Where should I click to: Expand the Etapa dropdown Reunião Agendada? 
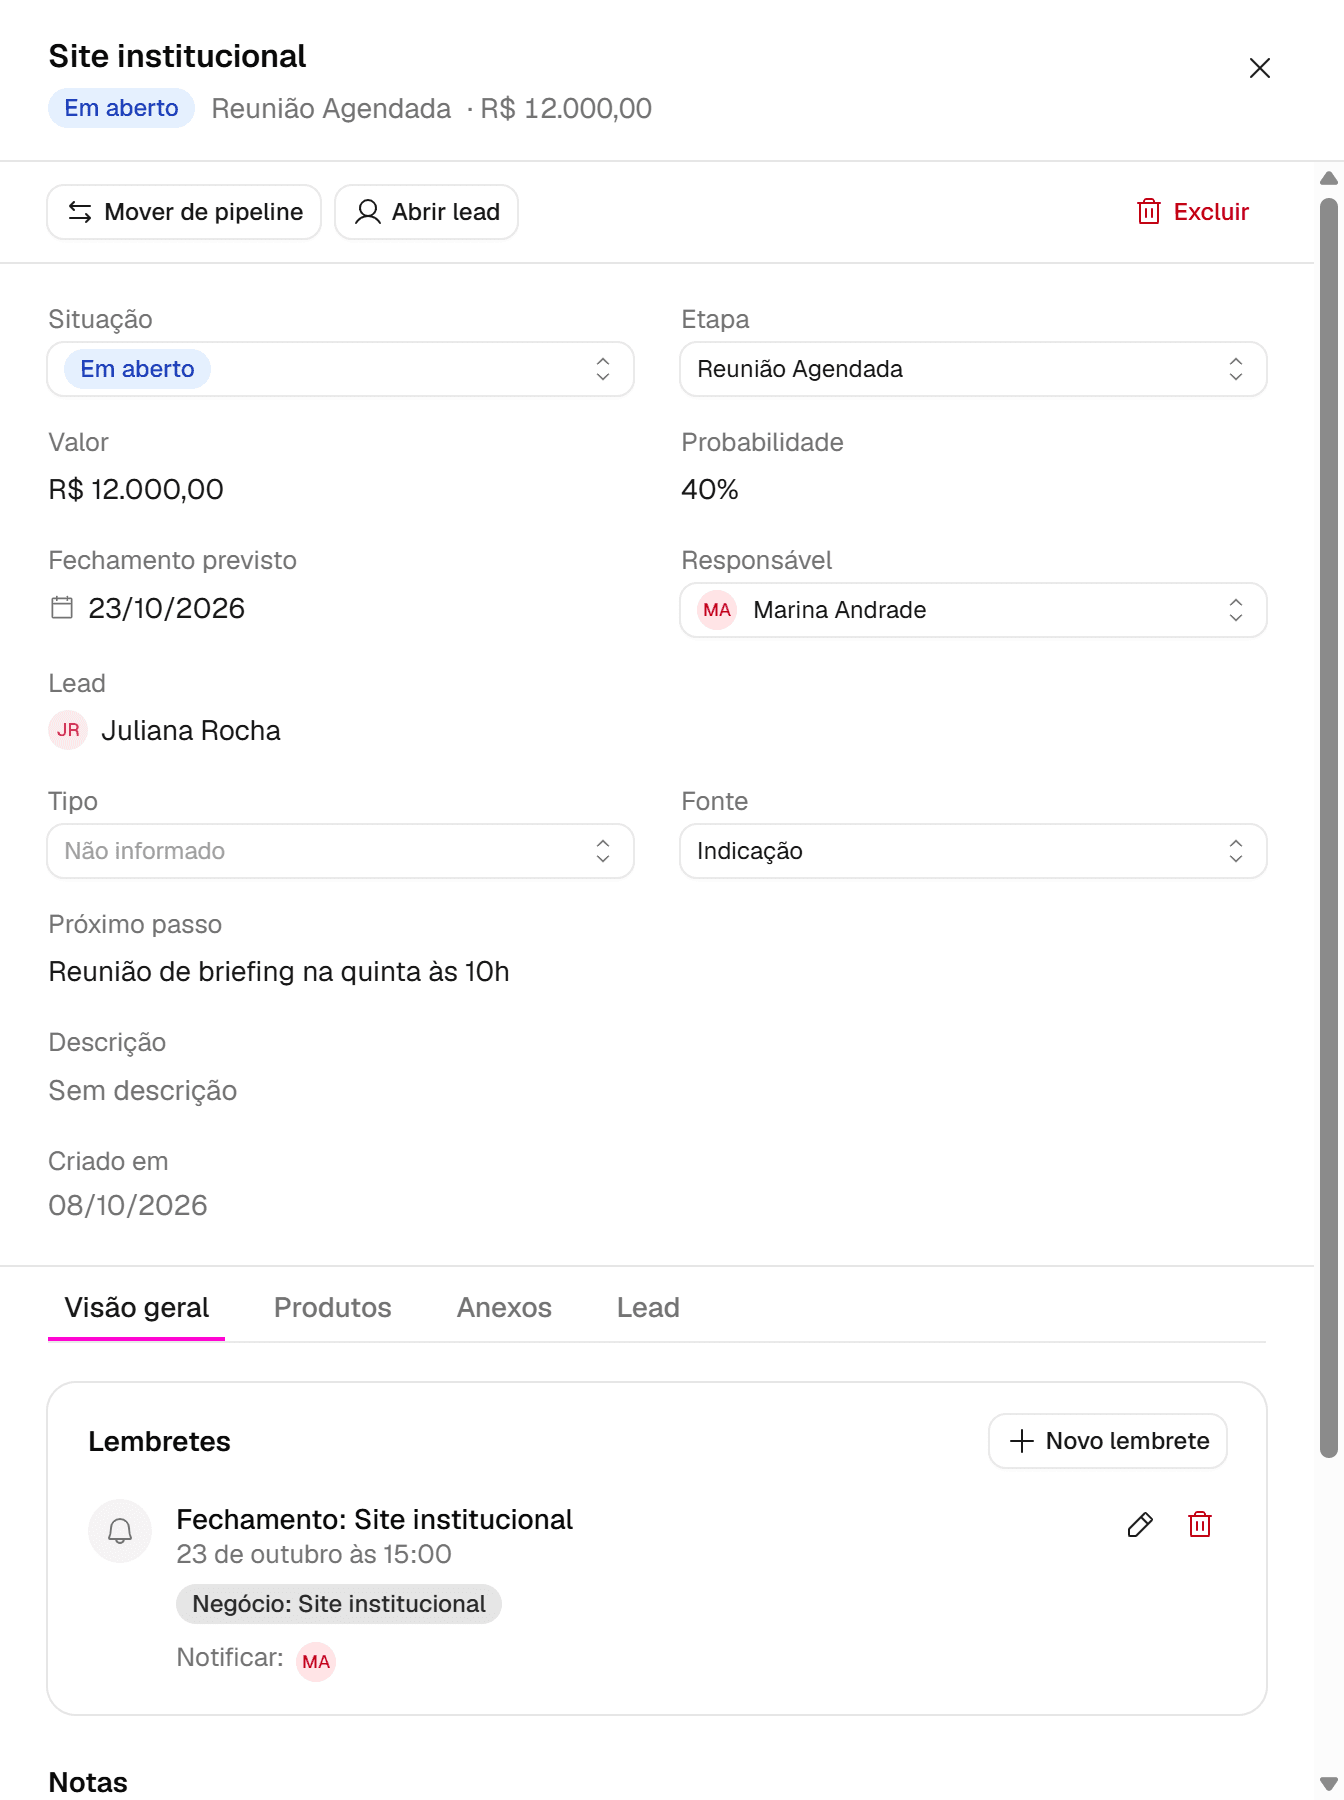click(974, 369)
